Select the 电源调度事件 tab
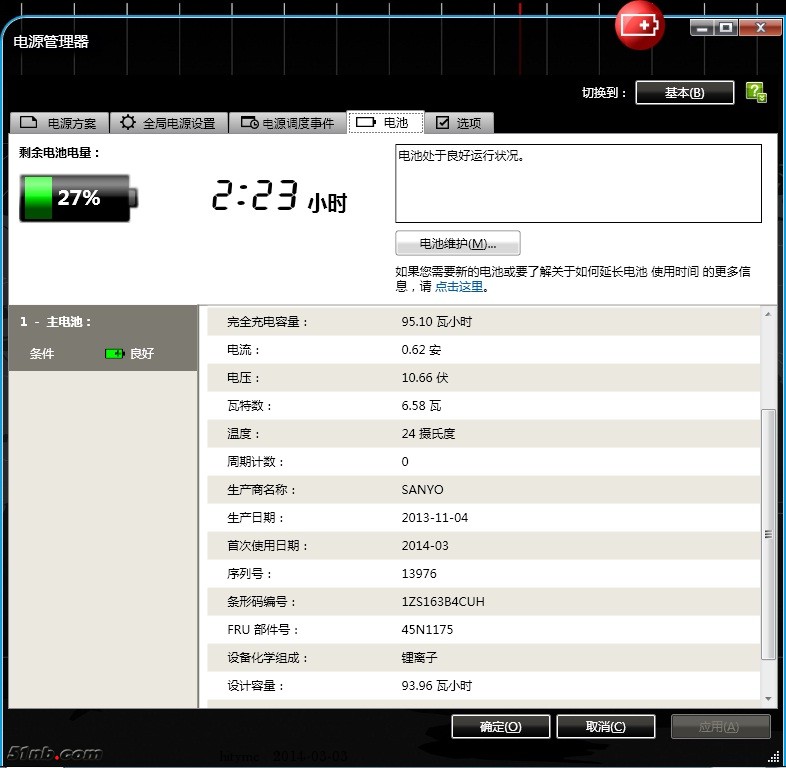Viewport: 786px width, 768px height. (x=288, y=123)
